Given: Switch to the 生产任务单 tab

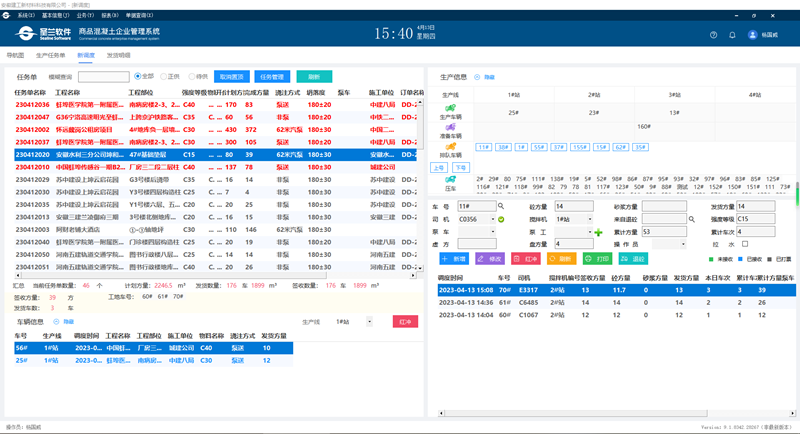Looking at the screenshot, I should 50,56.
